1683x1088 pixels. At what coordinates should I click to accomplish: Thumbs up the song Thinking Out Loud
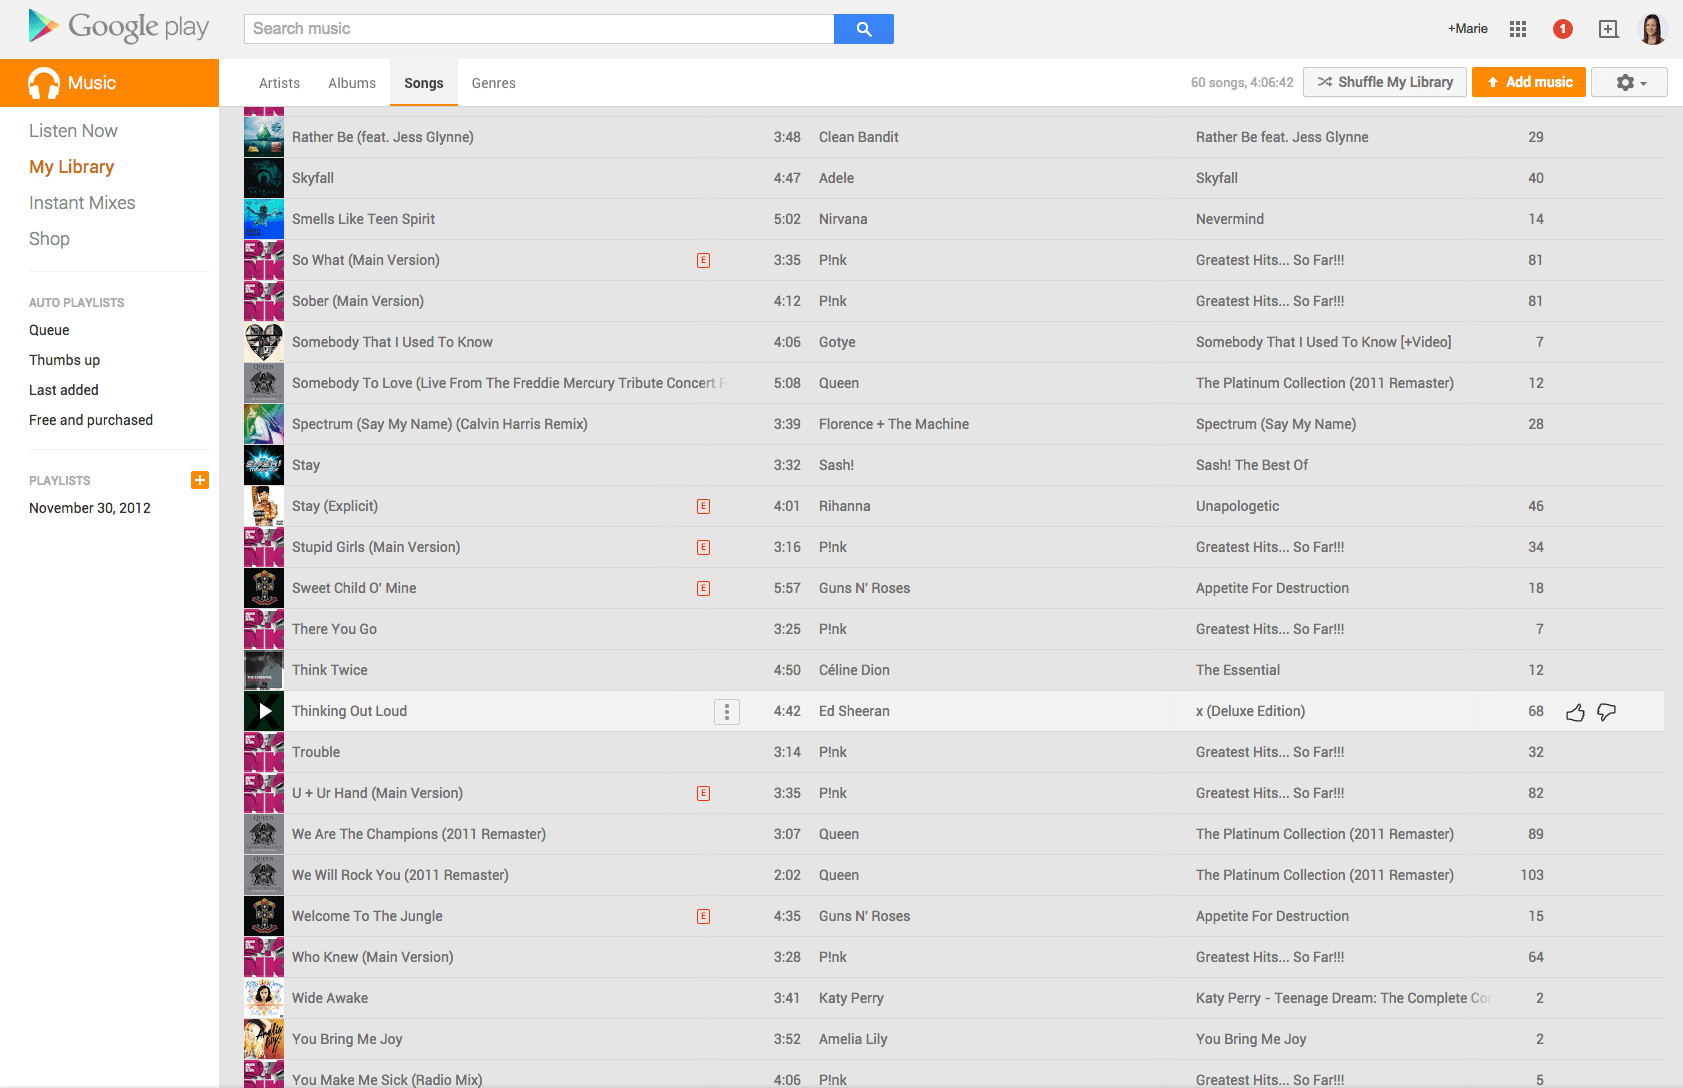coord(1575,712)
